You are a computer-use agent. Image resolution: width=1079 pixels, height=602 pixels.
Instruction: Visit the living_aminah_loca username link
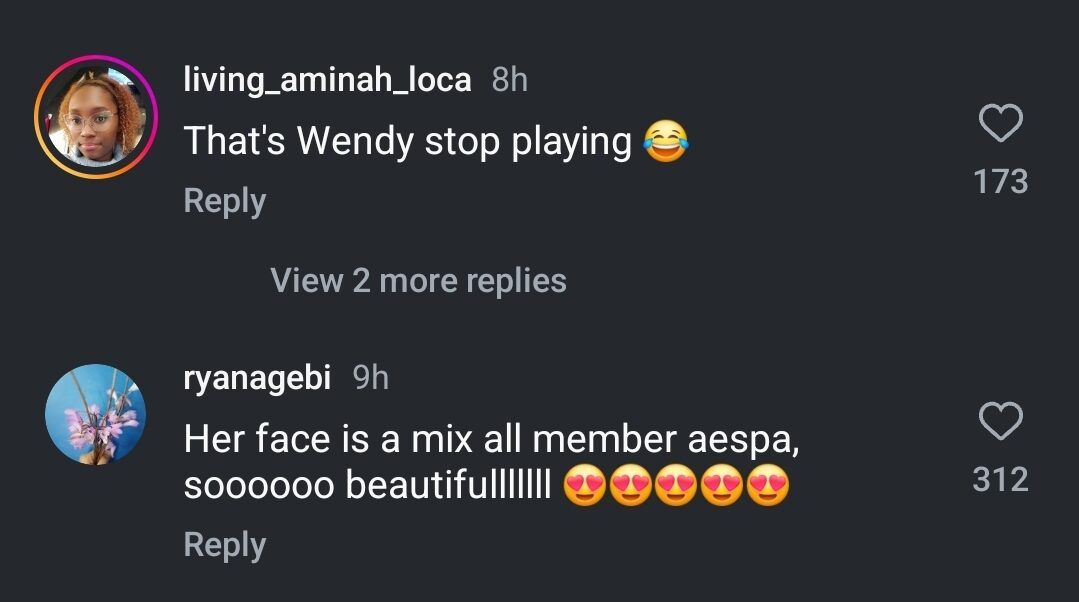point(327,80)
